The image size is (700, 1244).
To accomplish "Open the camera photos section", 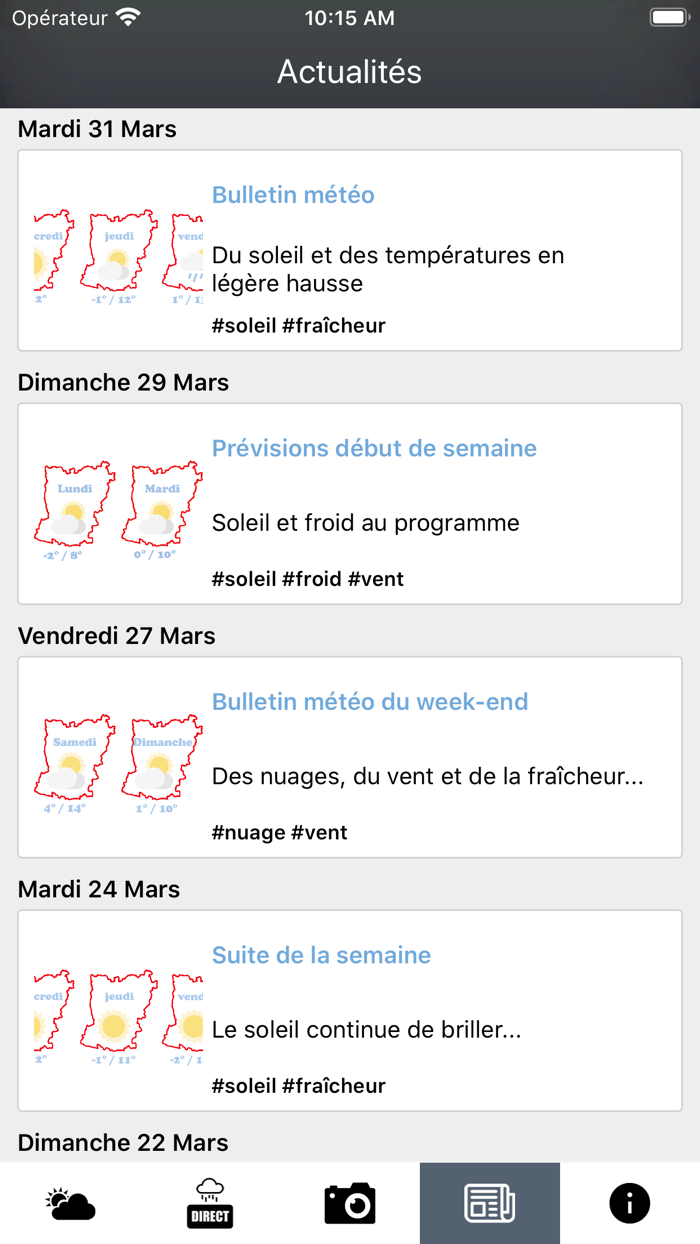I will click(x=350, y=1203).
